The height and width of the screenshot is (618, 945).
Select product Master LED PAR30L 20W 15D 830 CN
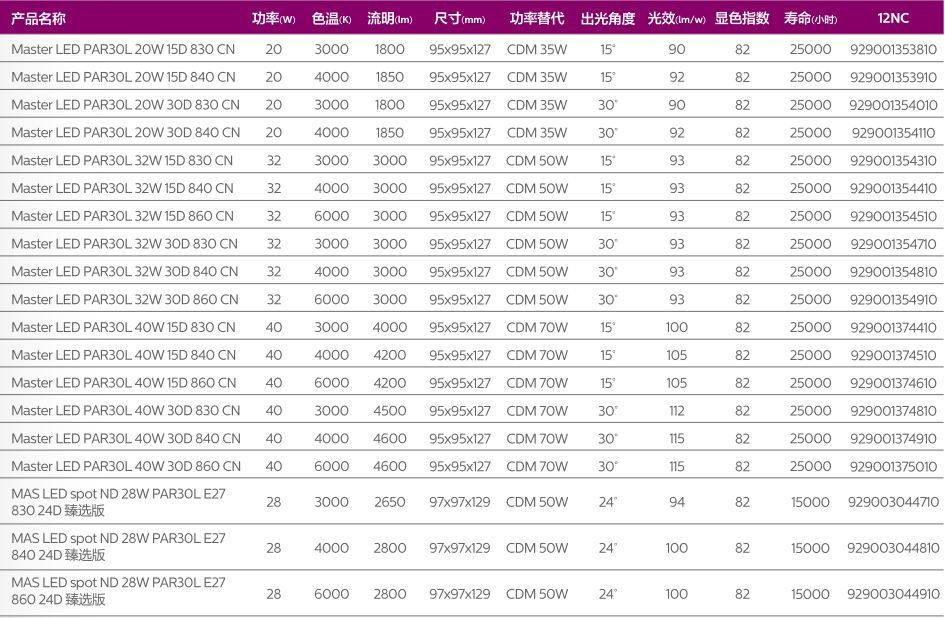(122, 49)
